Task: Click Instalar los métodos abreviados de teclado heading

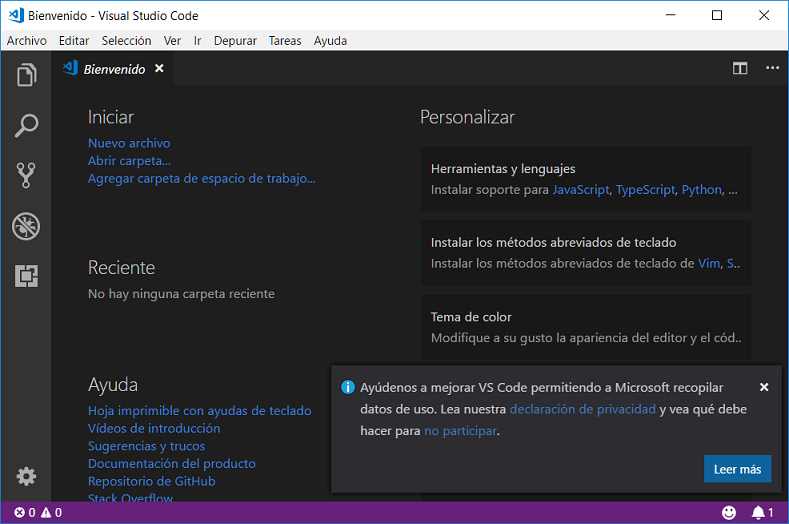Action: coord(554,243)
